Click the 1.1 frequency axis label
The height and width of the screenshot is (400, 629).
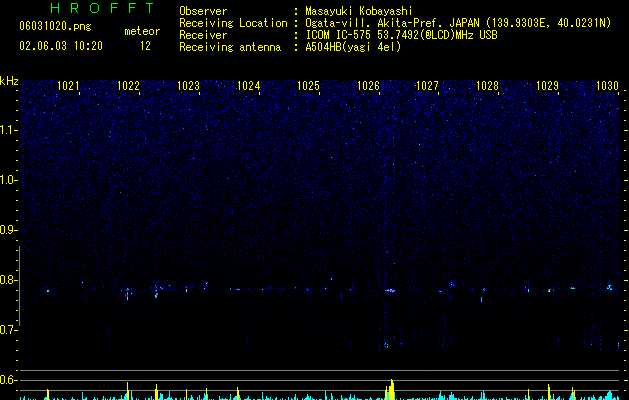tap(8, 130)
